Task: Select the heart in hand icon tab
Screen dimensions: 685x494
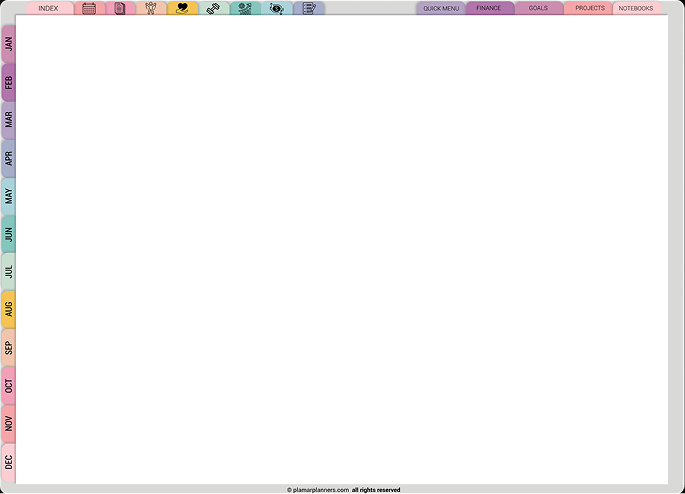Action: (x=182, y=8)
